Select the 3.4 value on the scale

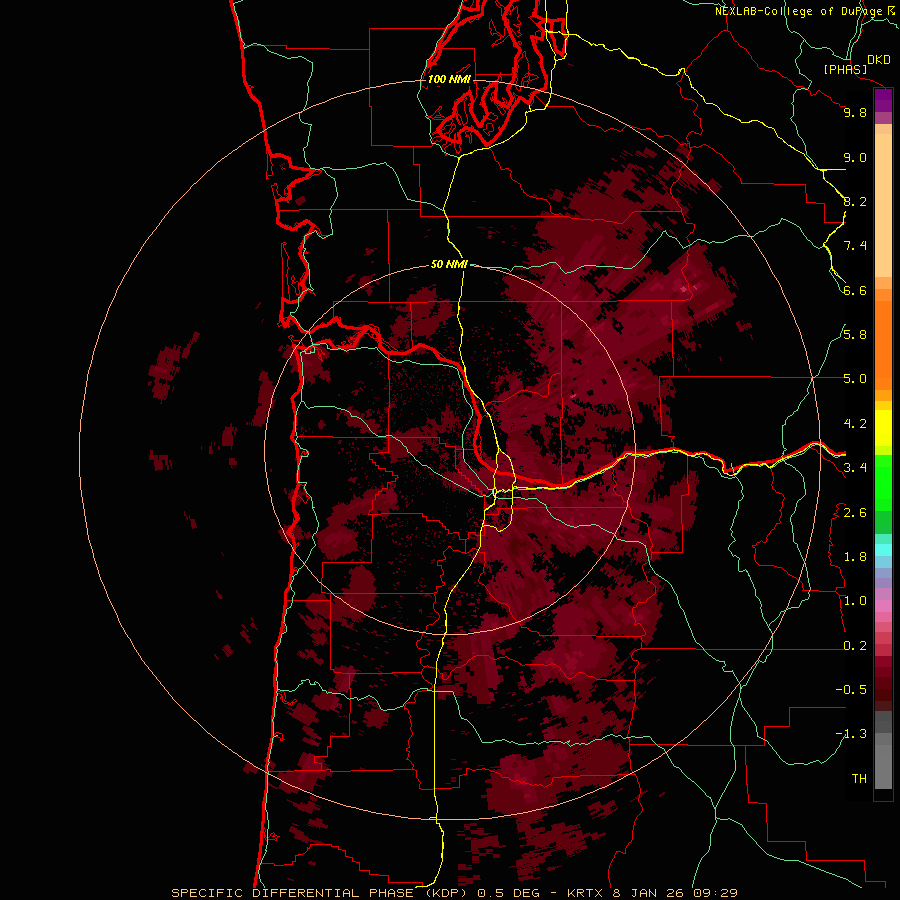pyautogui.click(x=855, y=468)
